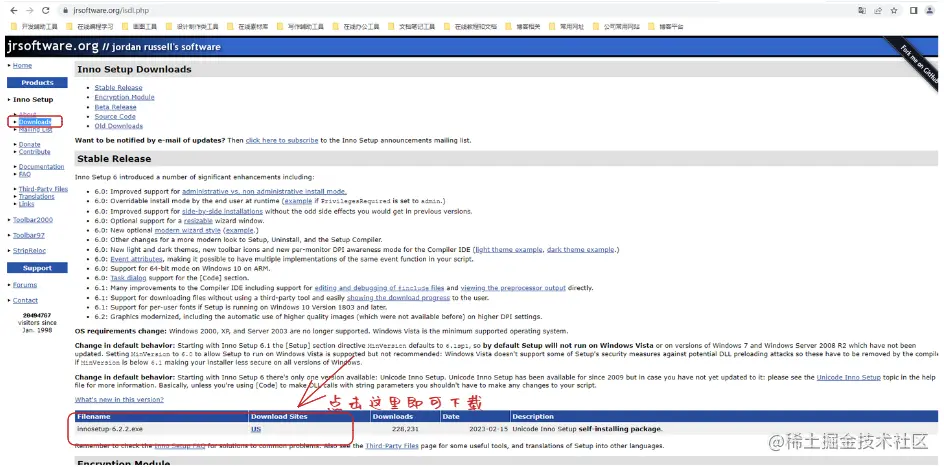
Task: Open the browser side panel icon
Action: click(913, 10)
